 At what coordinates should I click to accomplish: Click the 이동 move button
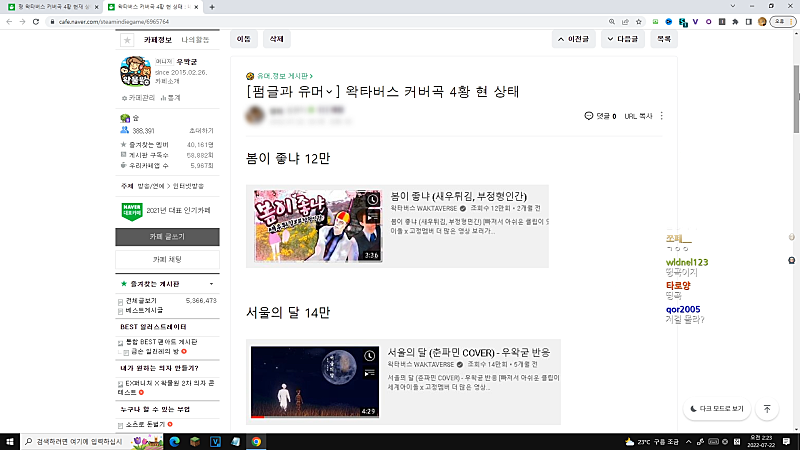244,39
